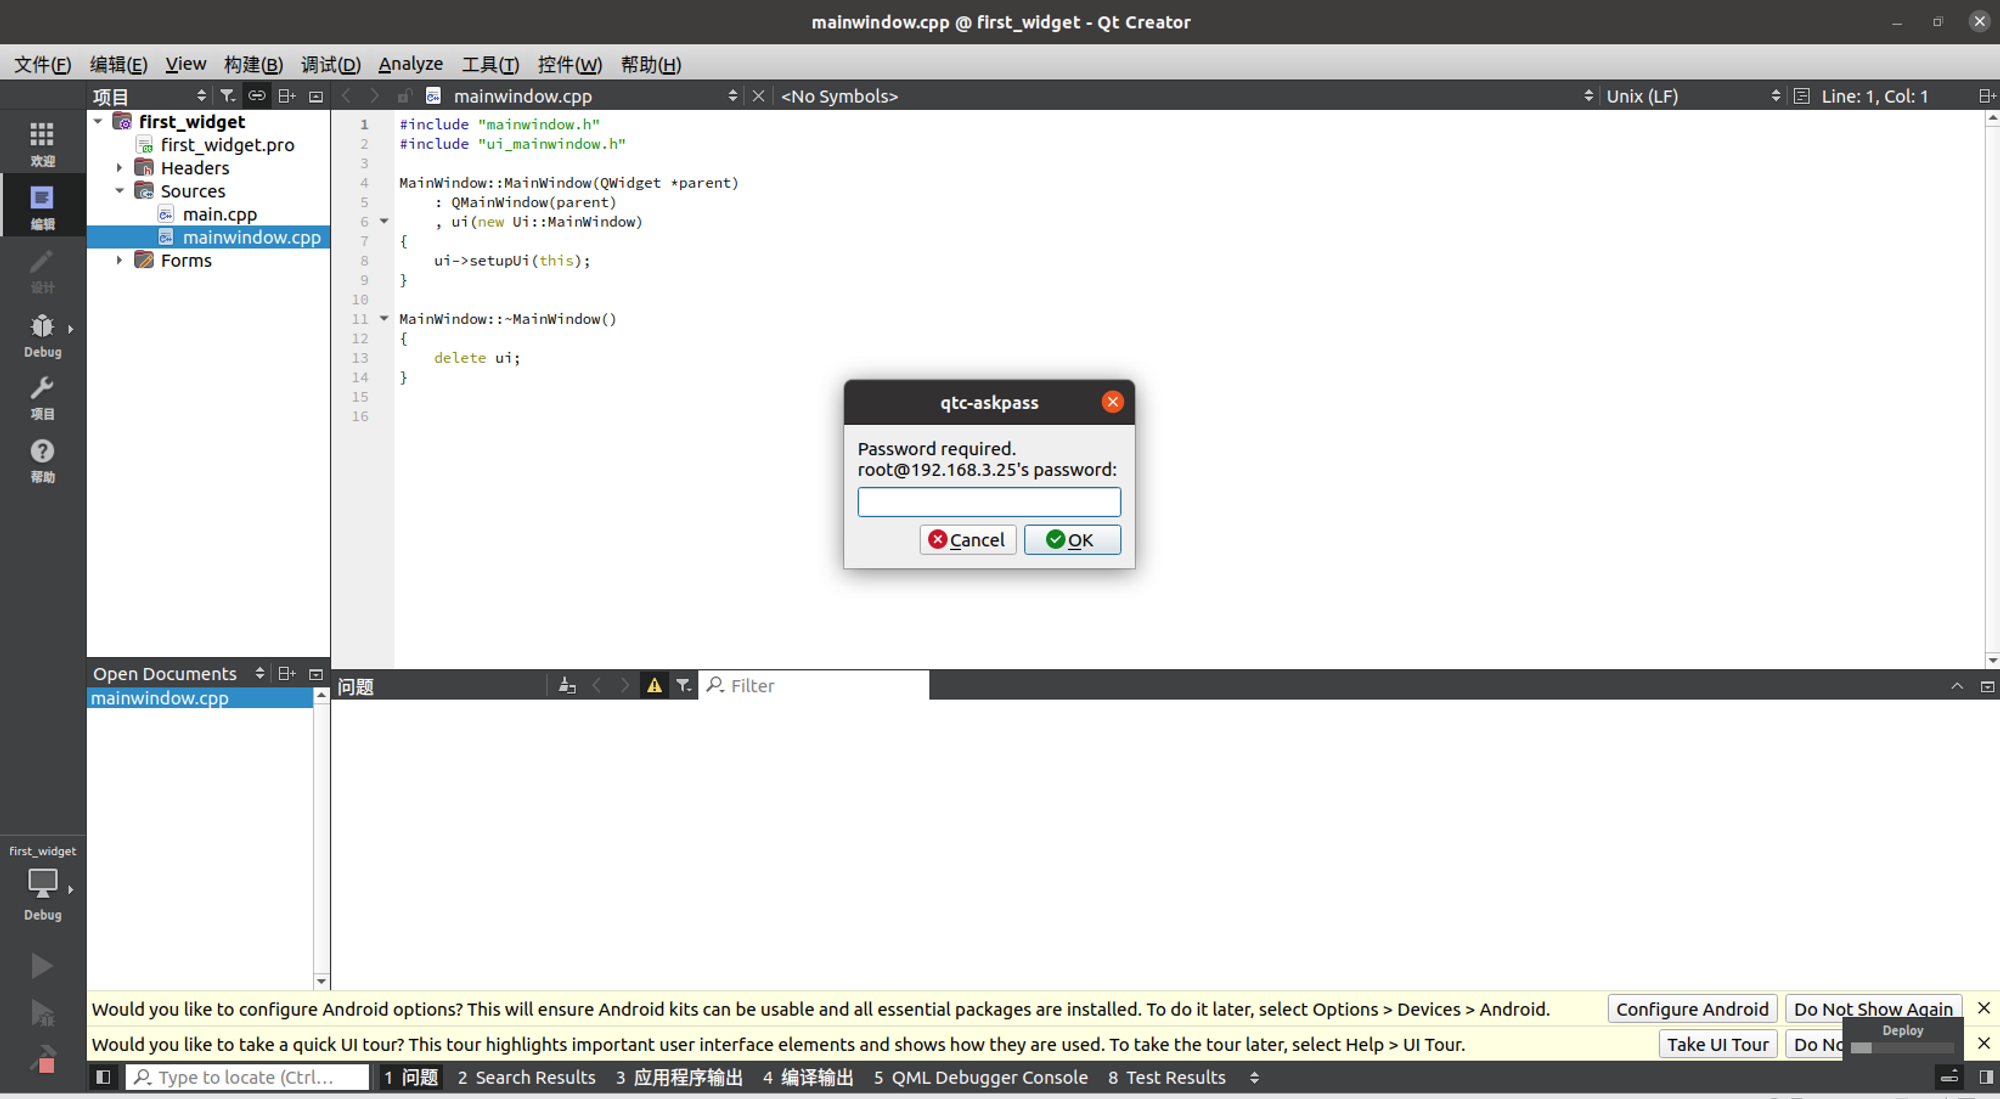Switch to QML Debugger Console tab
Viewport: 2000px width, 1099px height.
[980, 1077]
